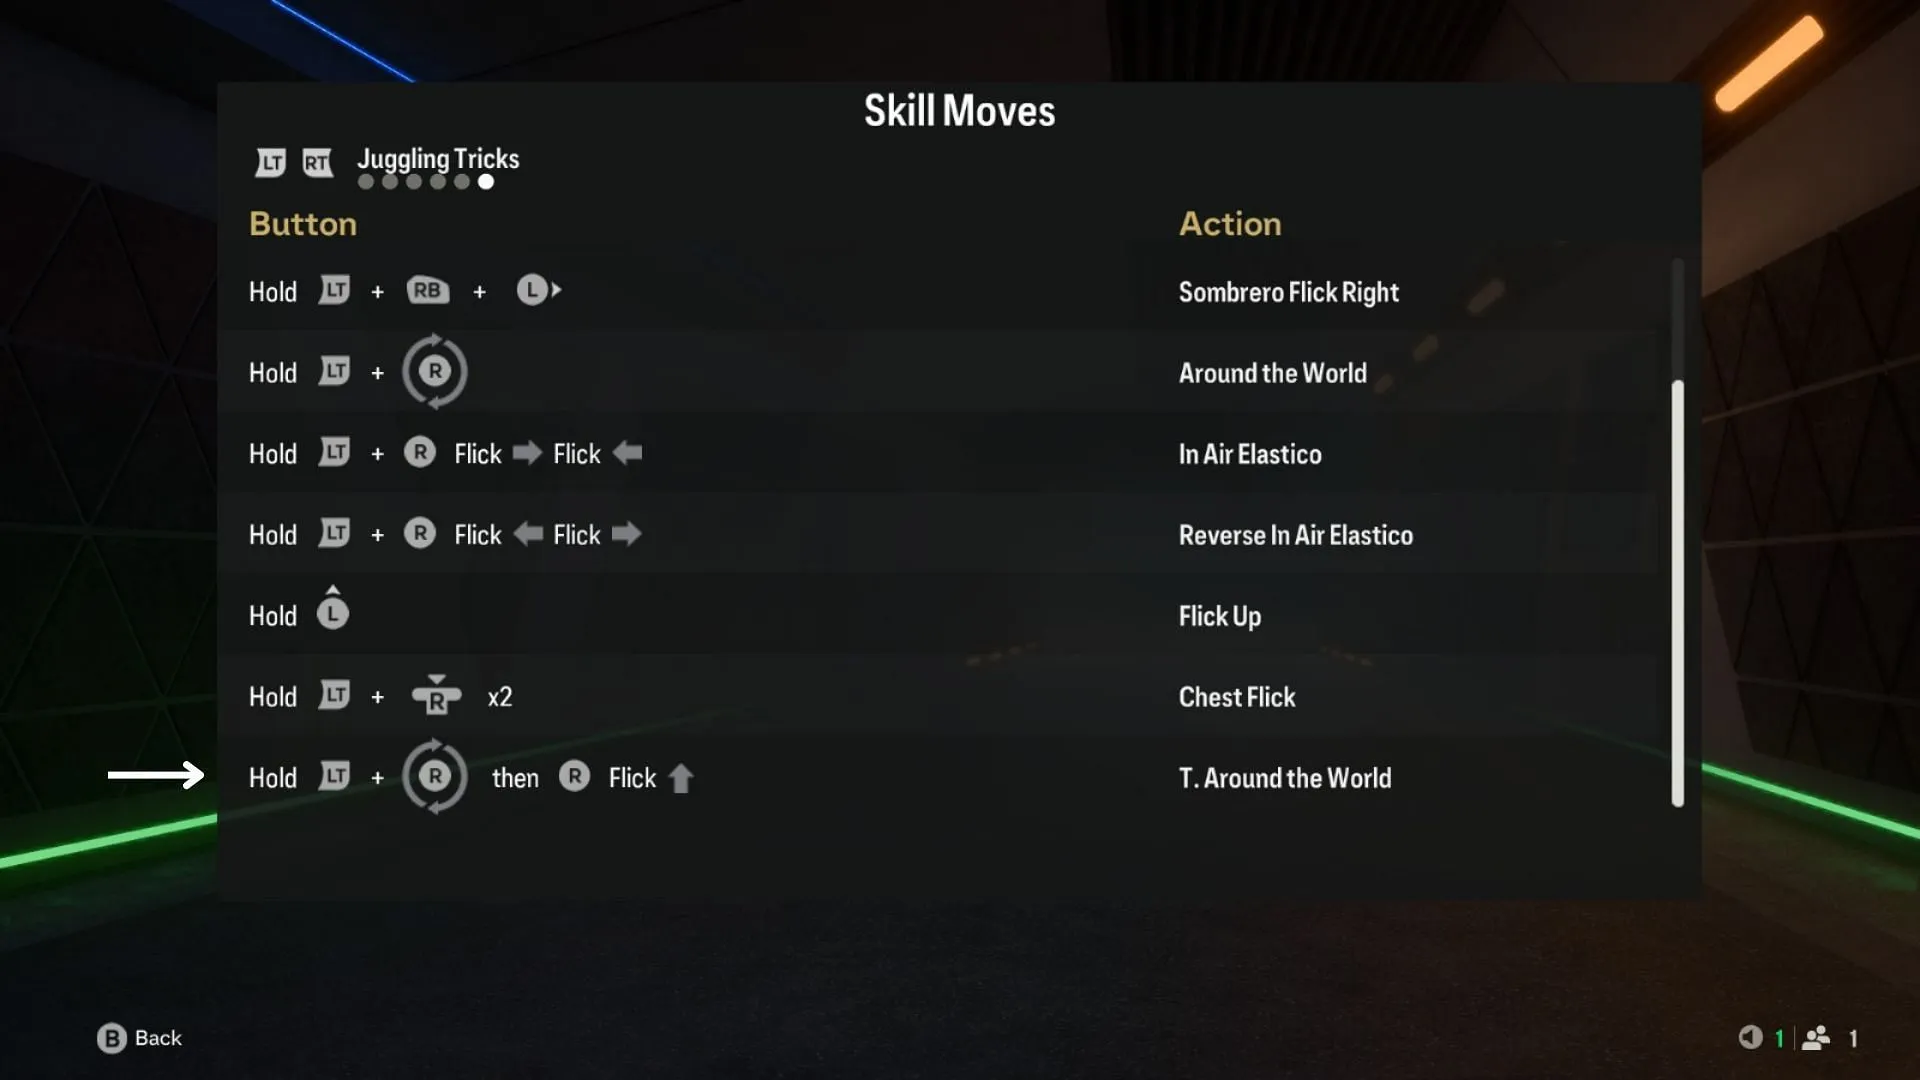Navigate to first dot indicator in Juggling Tricks
This screenshot has height=1080, width=1920.
(365, 182)
